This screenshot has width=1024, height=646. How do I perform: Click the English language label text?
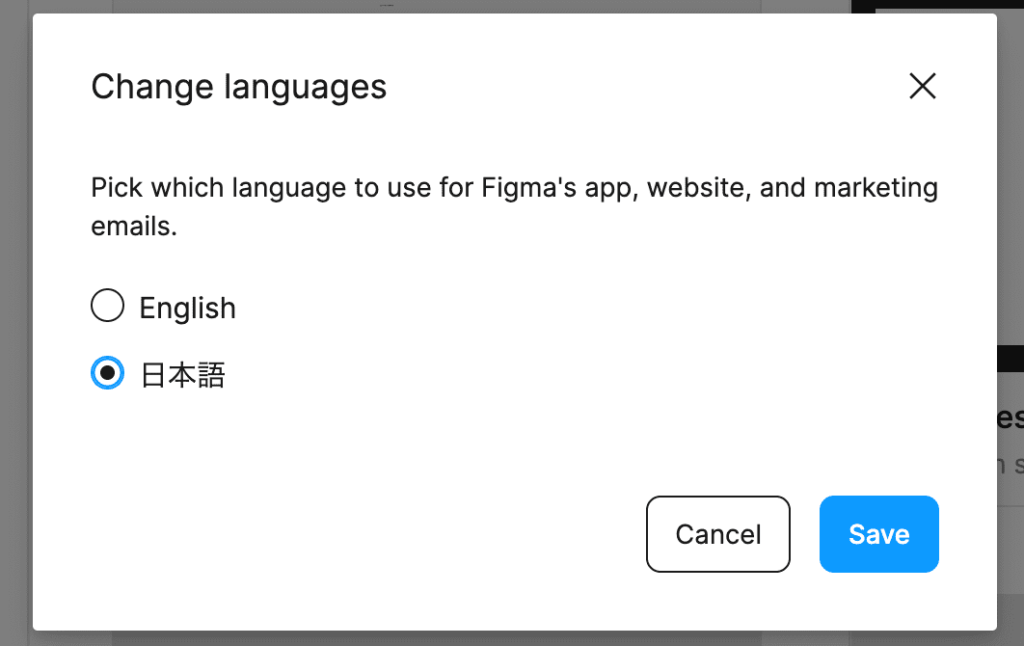[x=187, y=308]
